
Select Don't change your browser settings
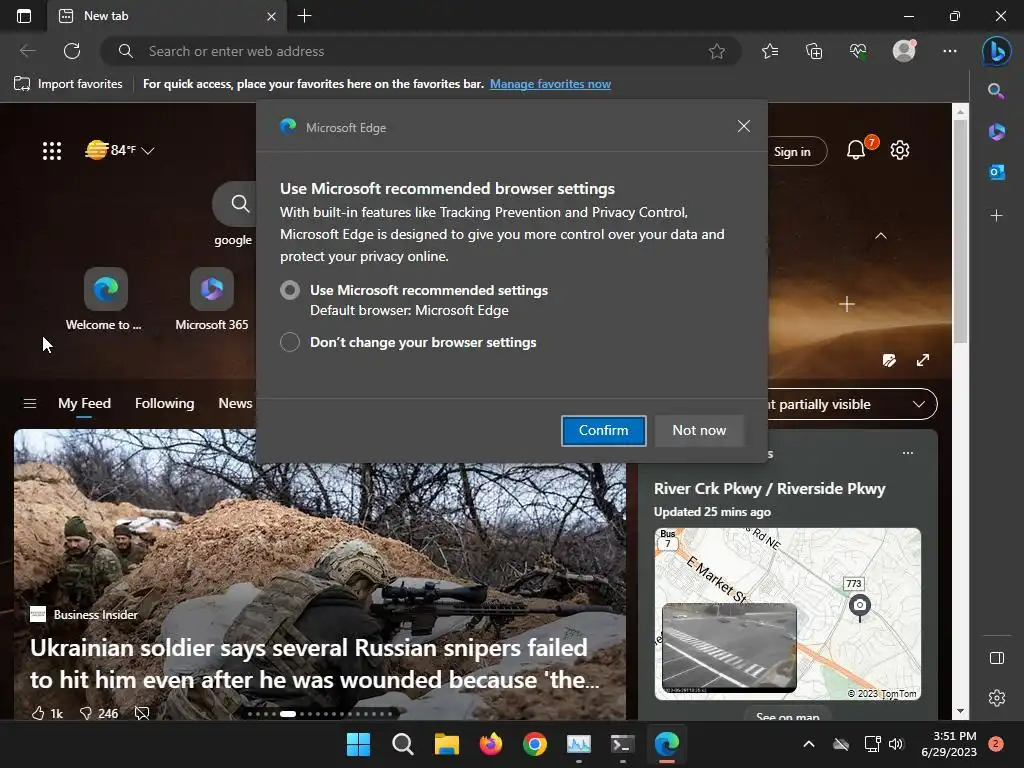[x=290, y=342]
